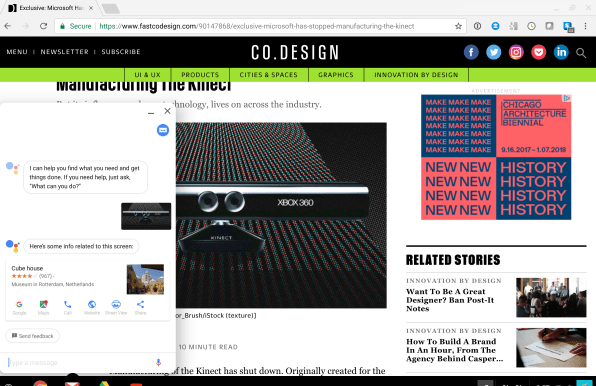The height and width of the screenshot is (386, 596).
Task: Open the Chrome three-dot menu
Action: [585, 26]
